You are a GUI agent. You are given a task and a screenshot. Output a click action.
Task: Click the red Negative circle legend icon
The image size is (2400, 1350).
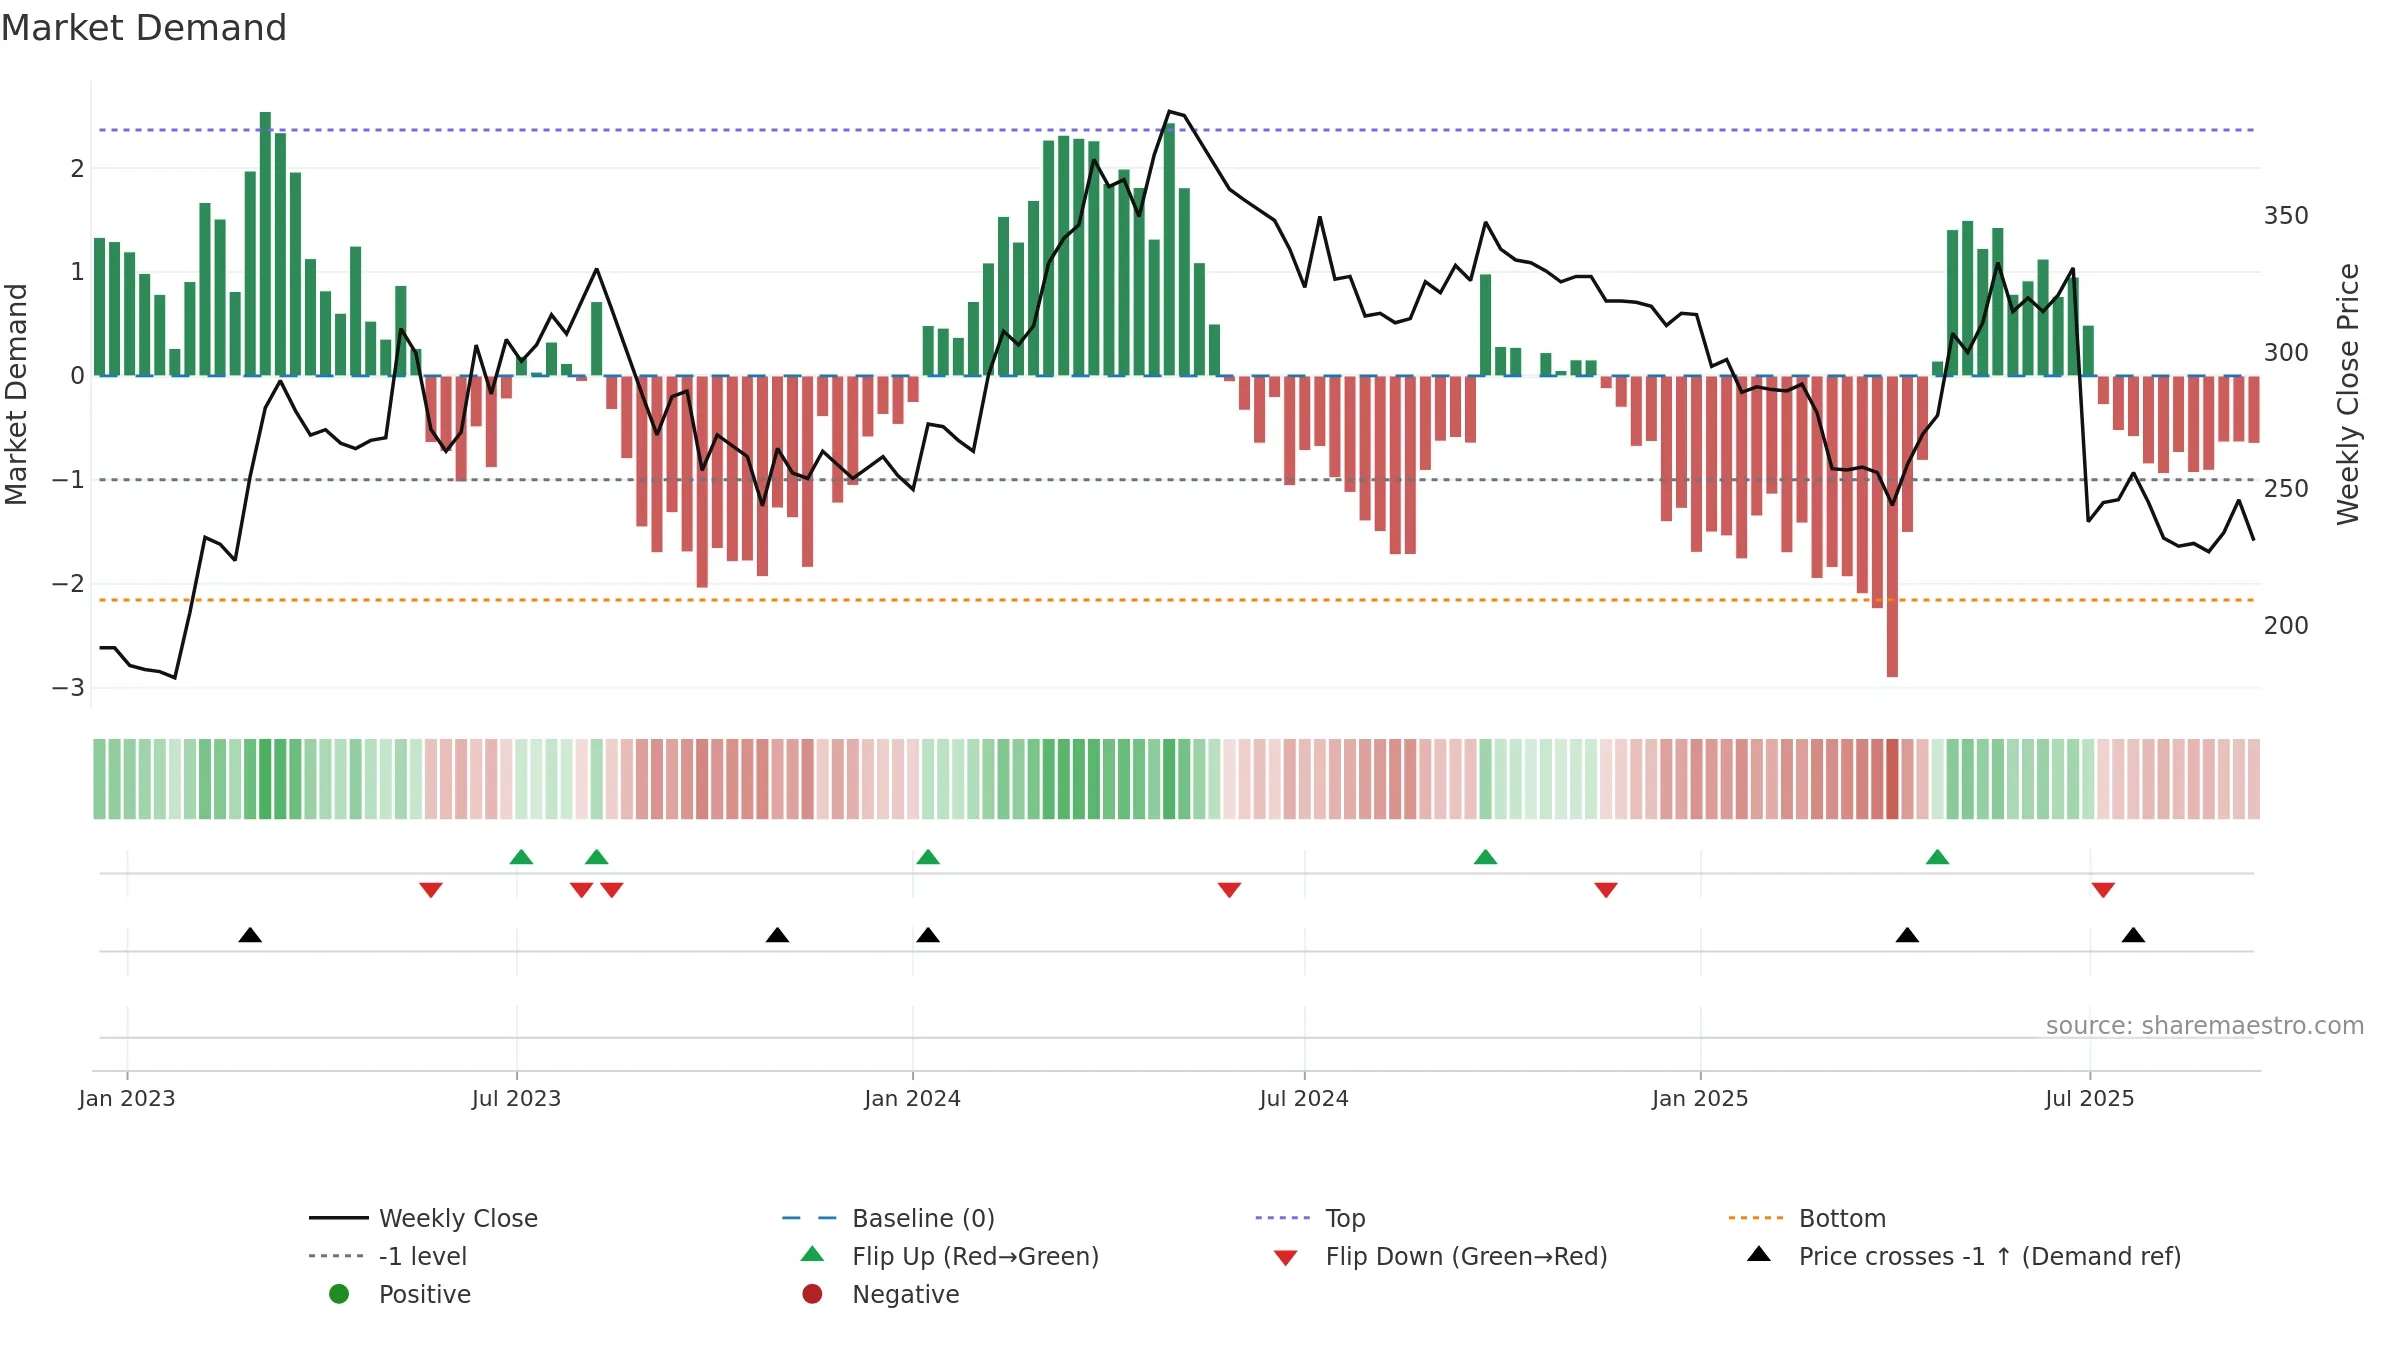pyautogui.click(x=812, y=1294)
